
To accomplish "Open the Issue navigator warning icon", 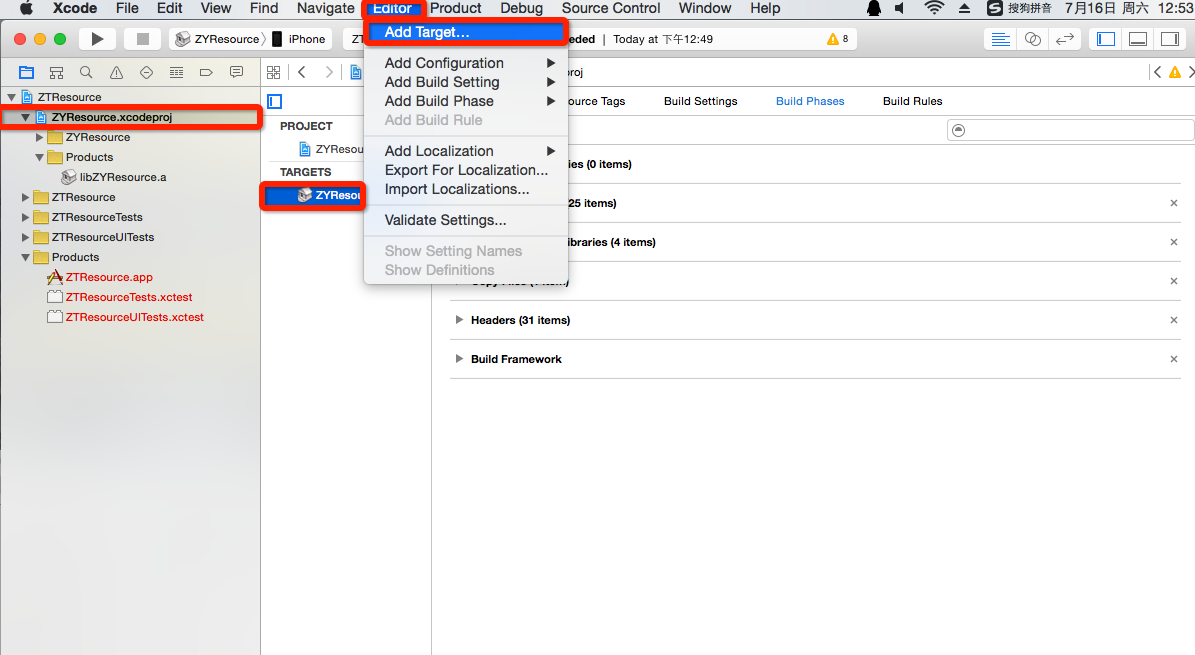I will [x=116, y=72].
